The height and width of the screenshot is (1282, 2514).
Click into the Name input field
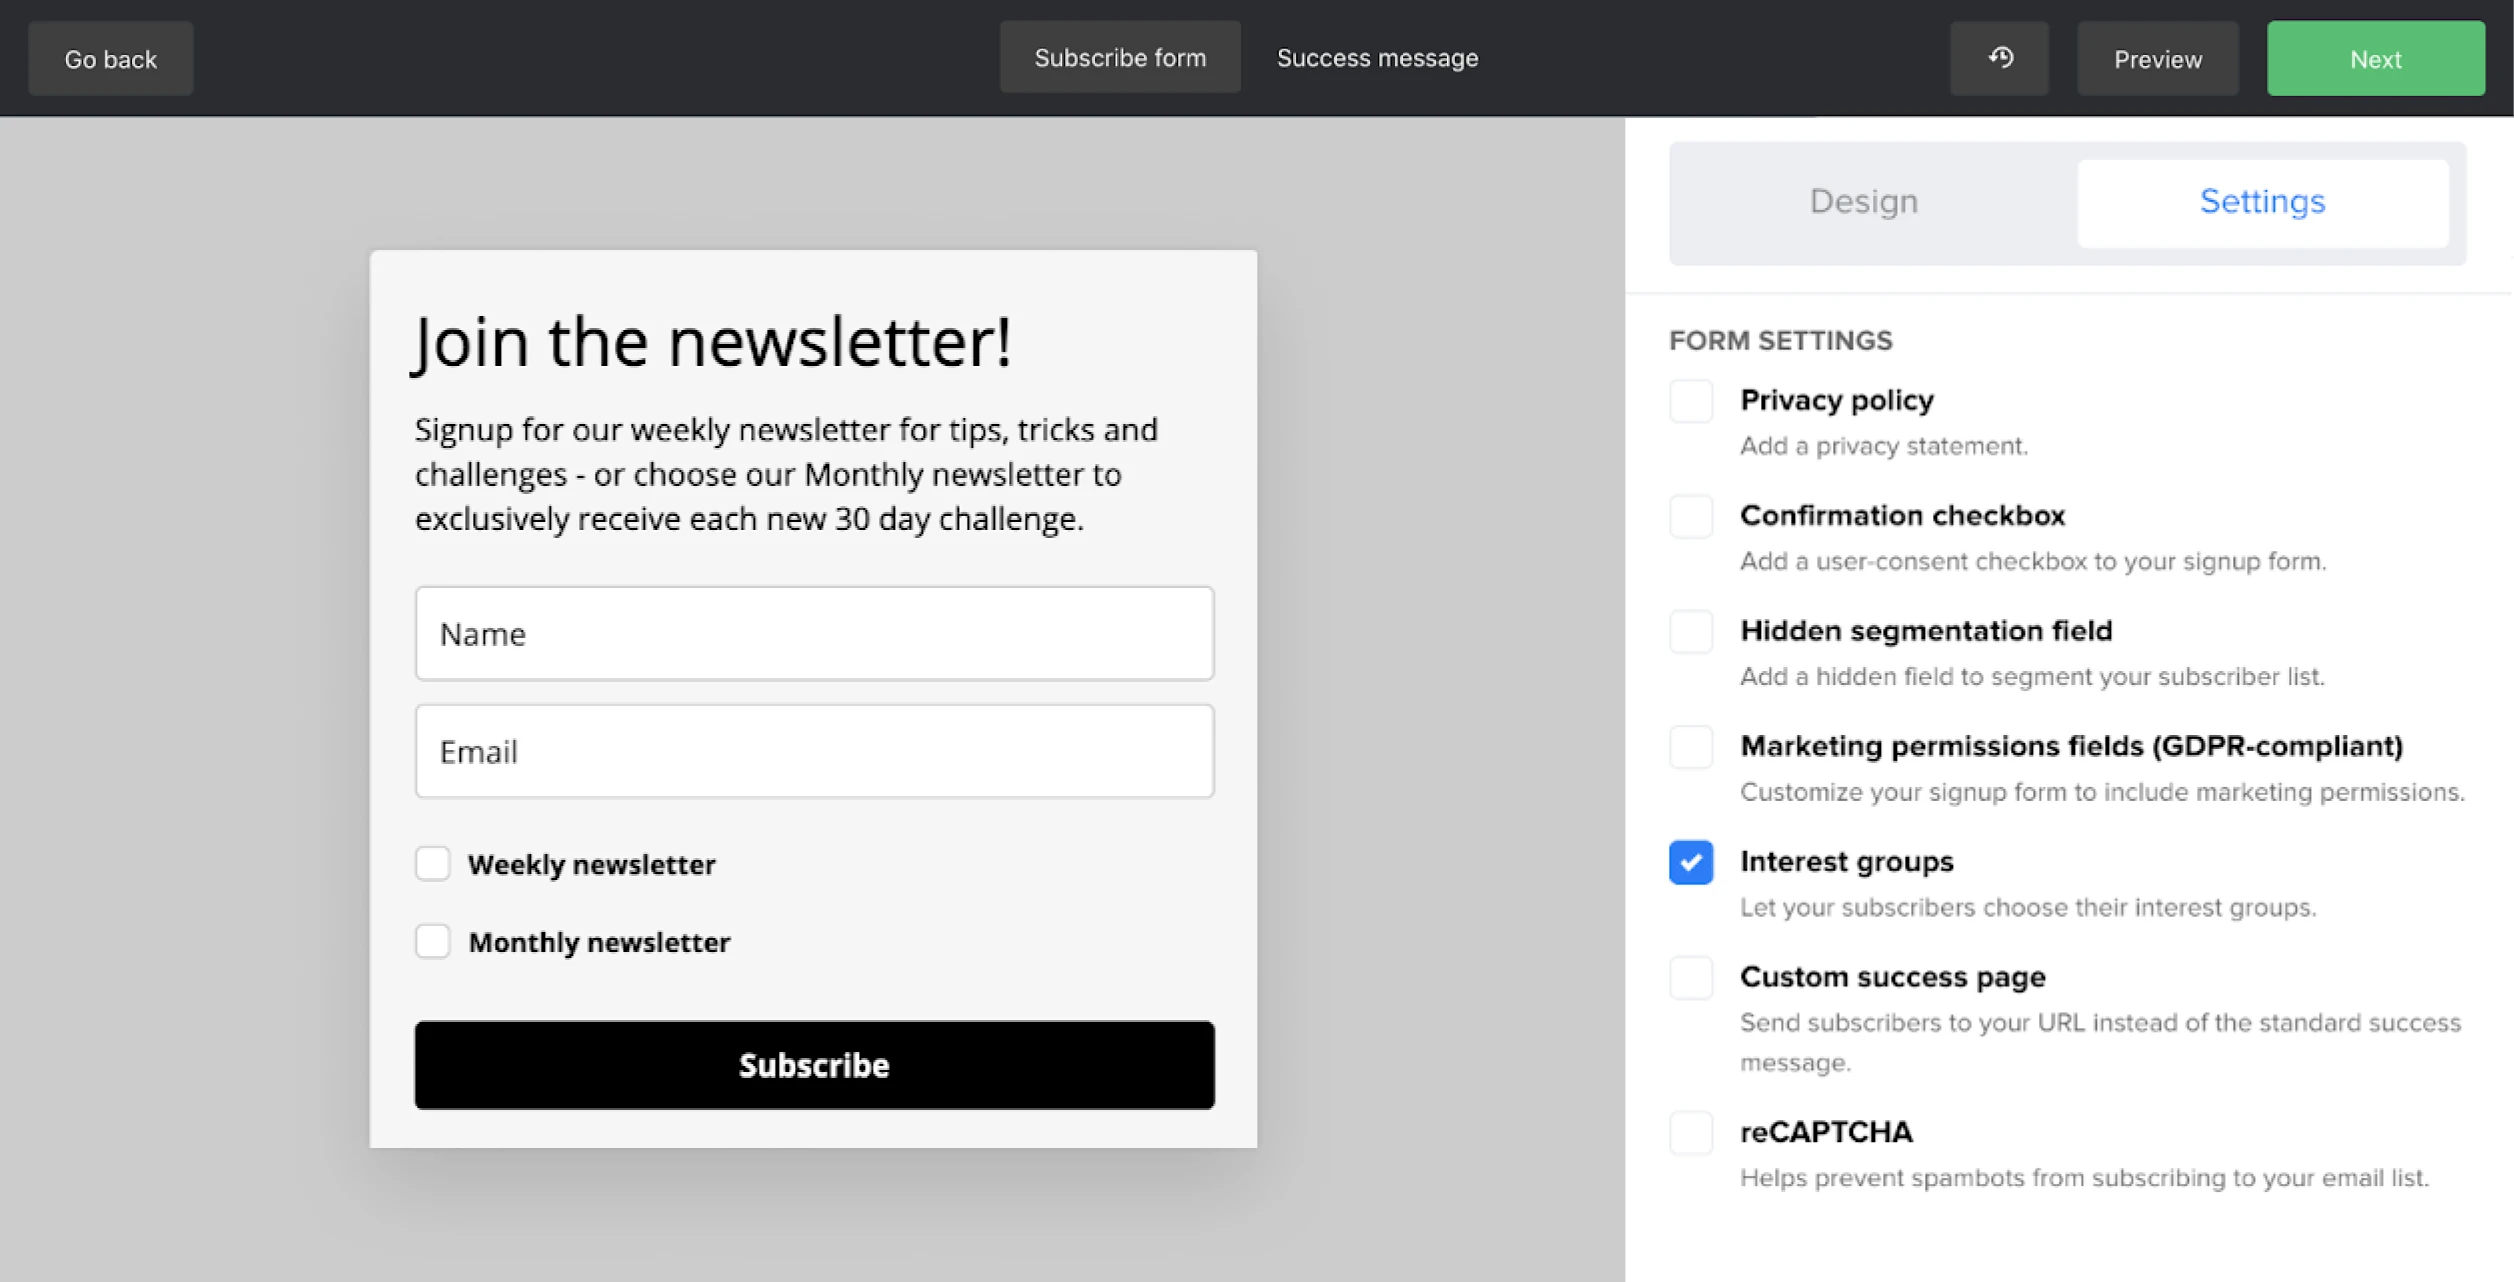click(814, 634)
